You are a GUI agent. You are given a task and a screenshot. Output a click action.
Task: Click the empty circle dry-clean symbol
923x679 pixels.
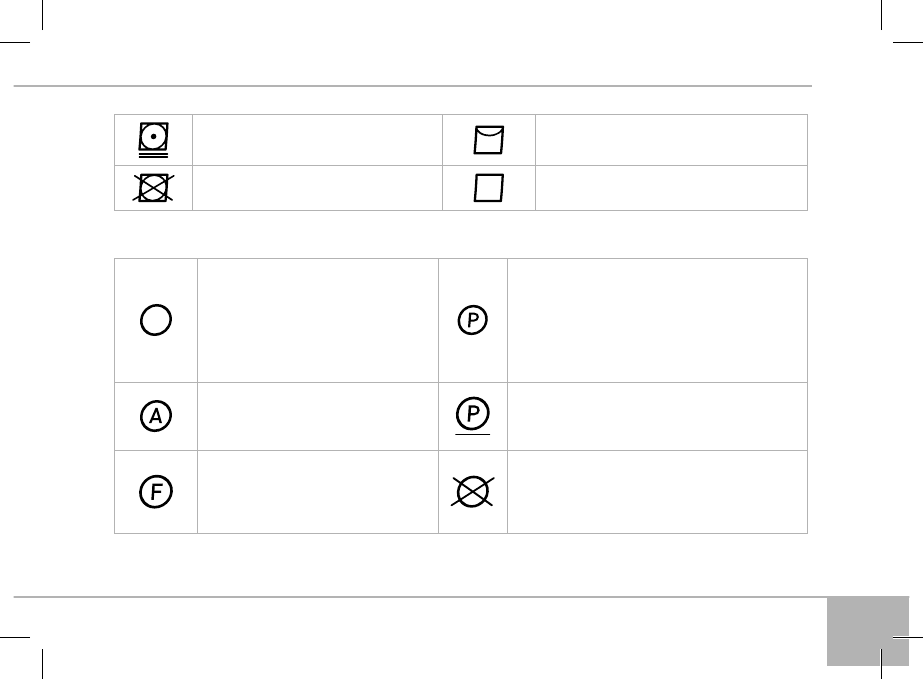157,321
